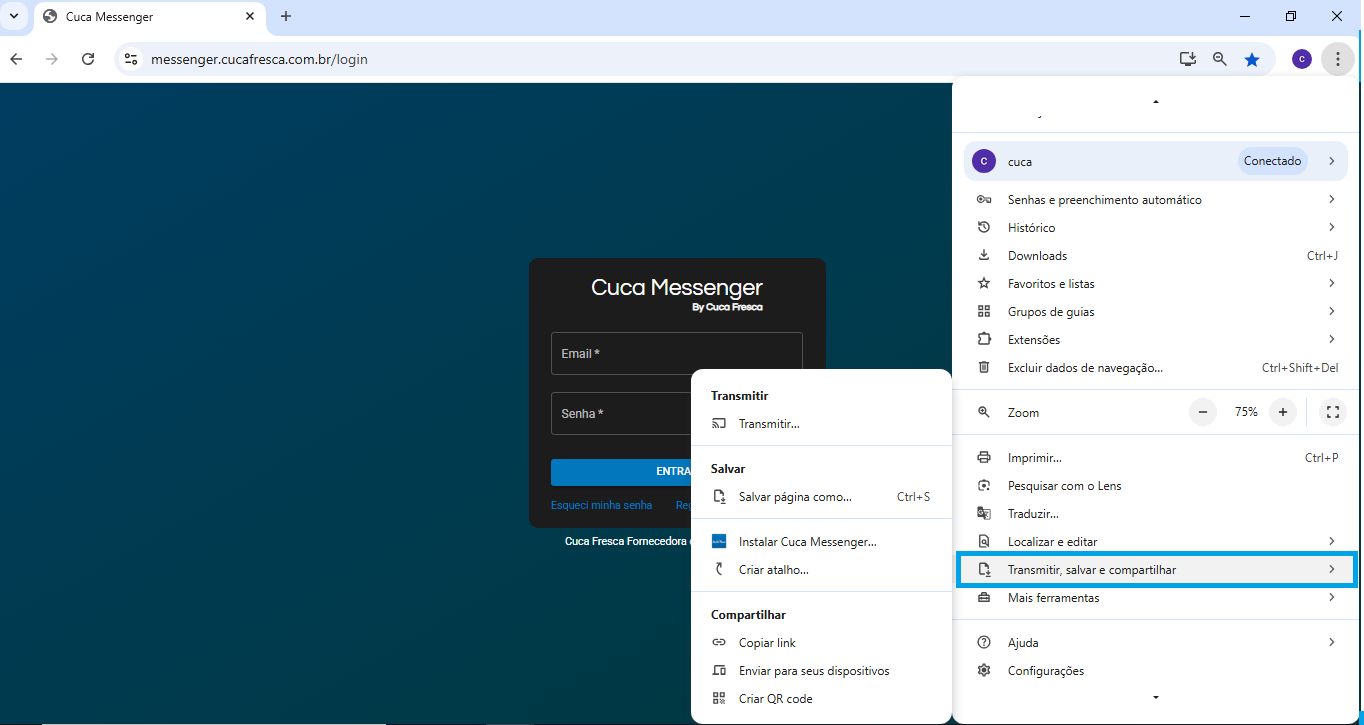The height and width of the screenshot is (725, 1364).
Task: Decrease zoom with the minus button
Action: click(x=1202, y=412)
